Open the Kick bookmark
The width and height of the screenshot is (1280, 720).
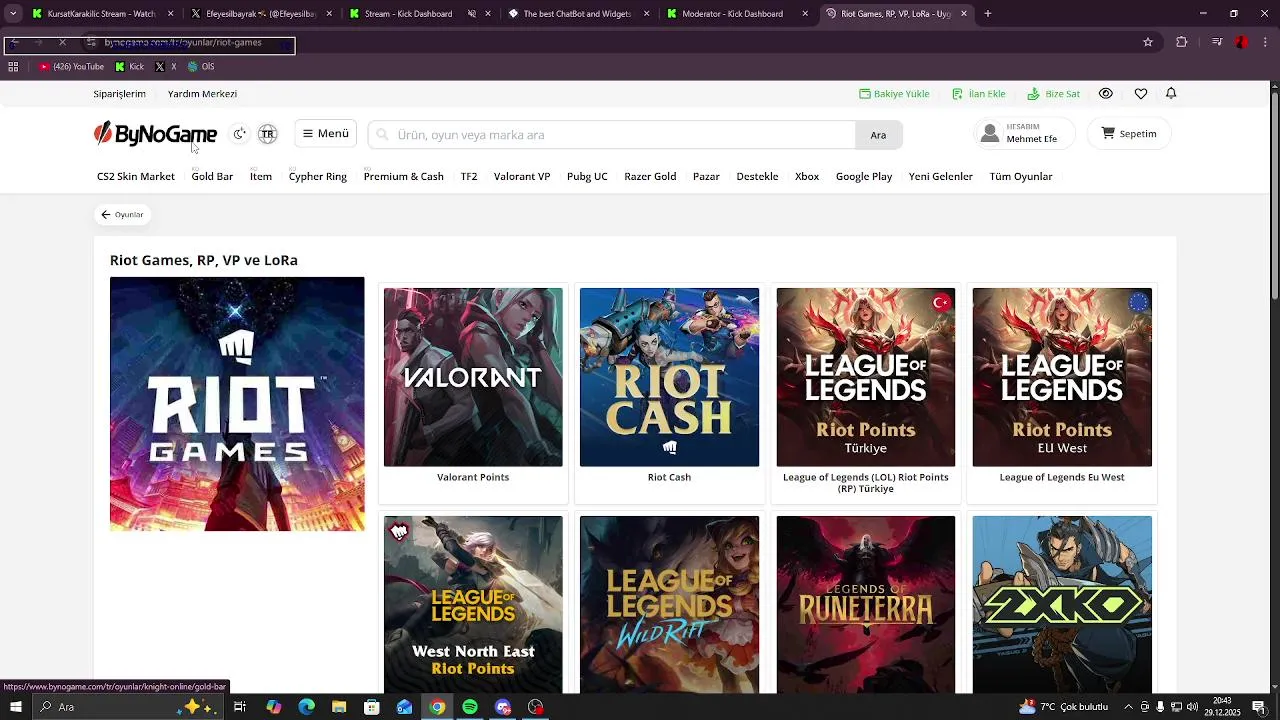point(130,67)
